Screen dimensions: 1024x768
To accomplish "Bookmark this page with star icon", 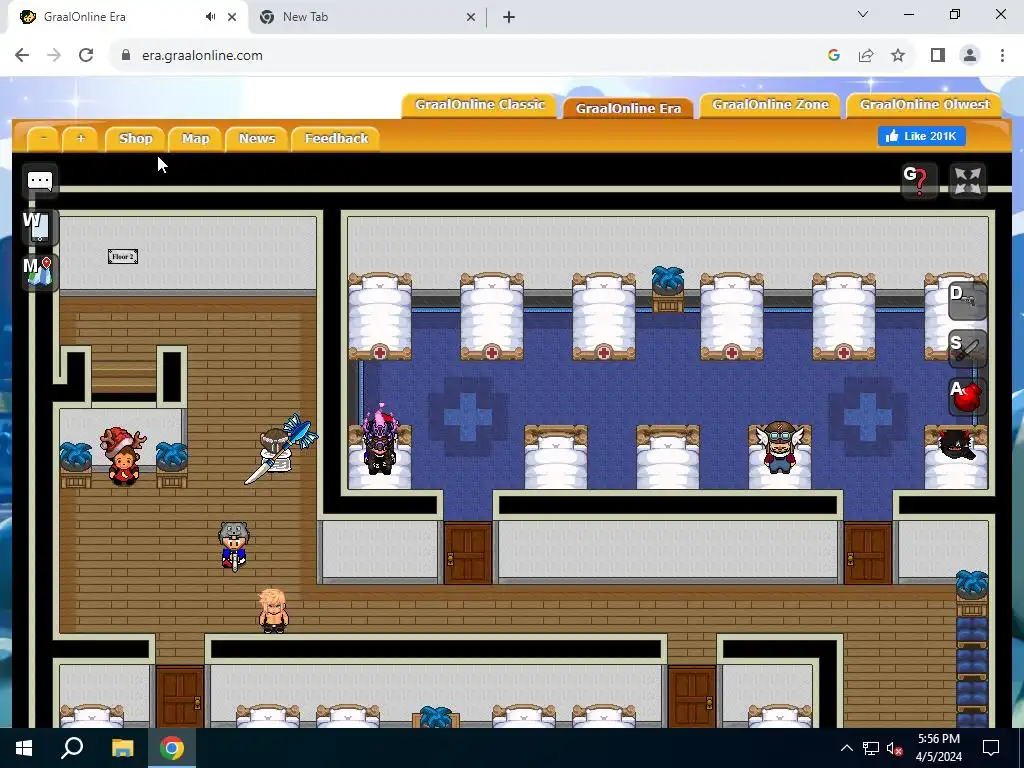I will click(x=898, y=56).
